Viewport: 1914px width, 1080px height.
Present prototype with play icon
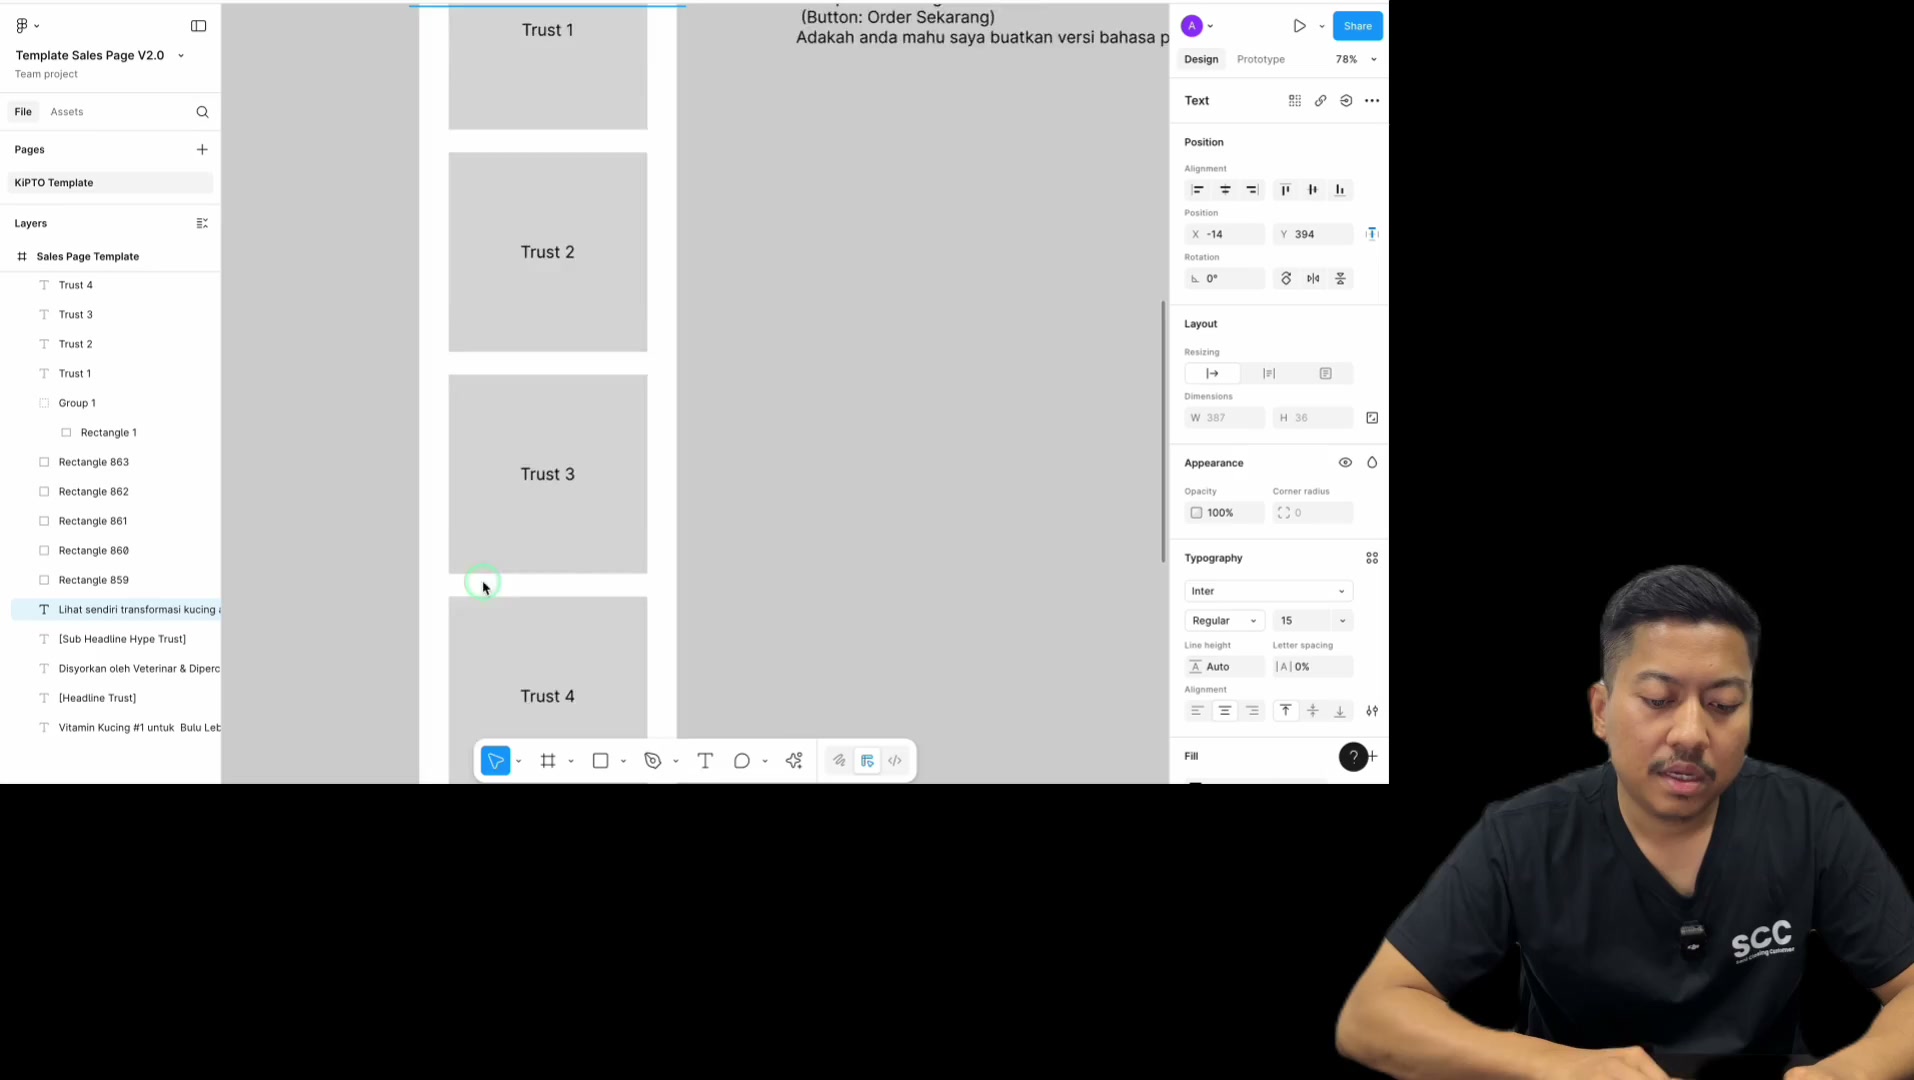[1299, 26]
